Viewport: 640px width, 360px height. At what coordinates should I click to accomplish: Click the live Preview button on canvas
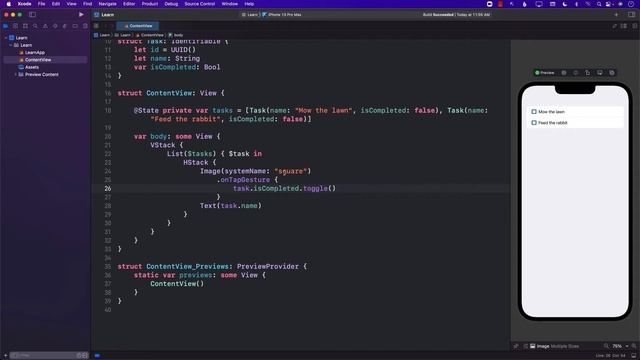click(544, 73)
